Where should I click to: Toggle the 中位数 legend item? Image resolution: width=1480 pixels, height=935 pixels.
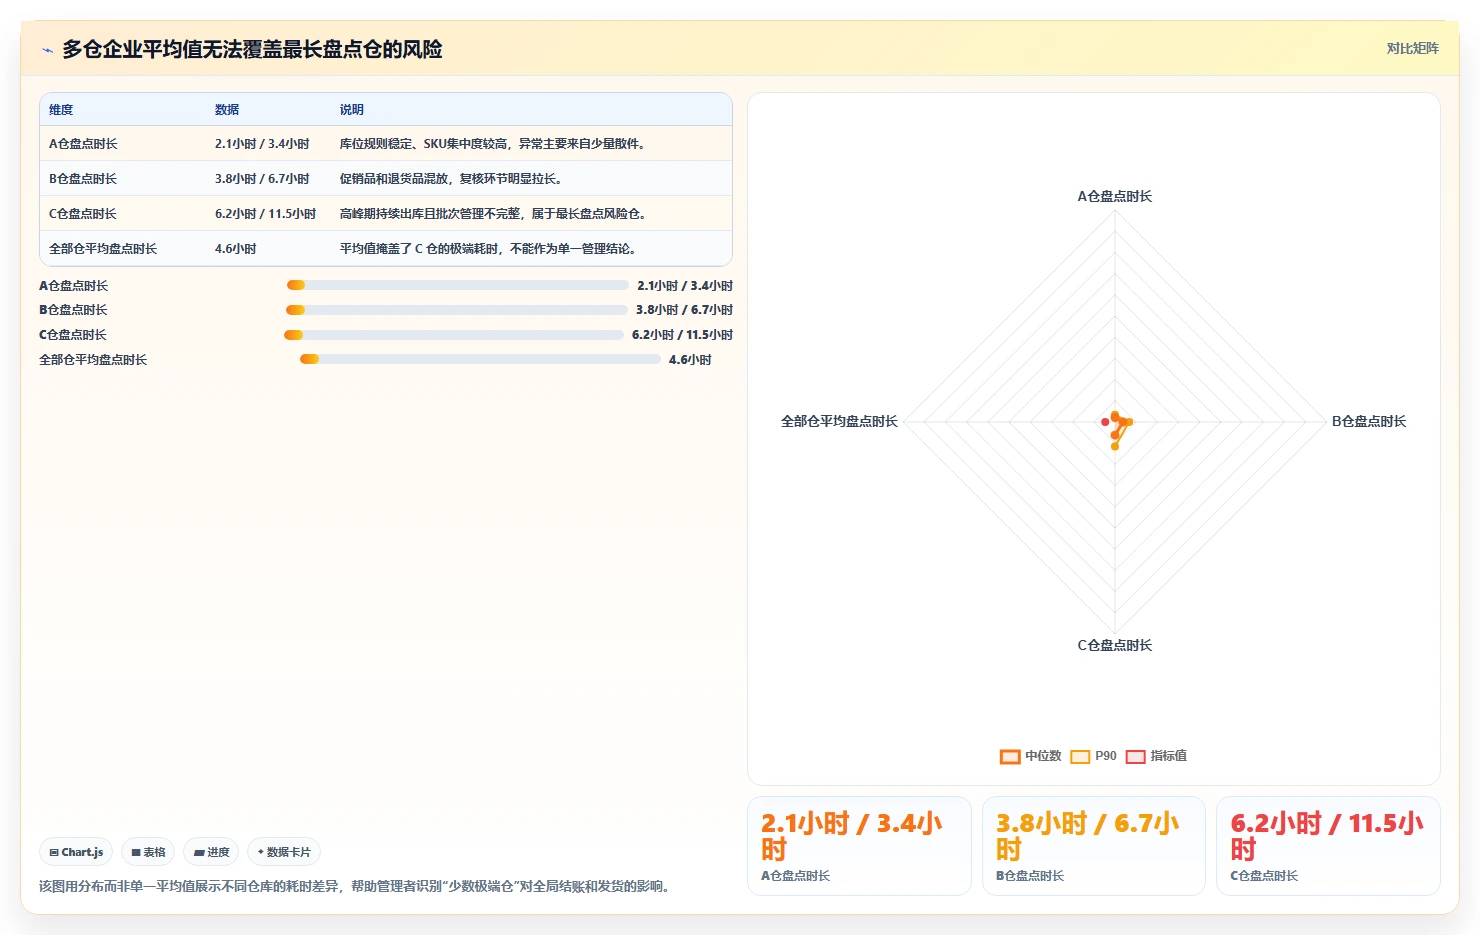(x=1030, y=756)
